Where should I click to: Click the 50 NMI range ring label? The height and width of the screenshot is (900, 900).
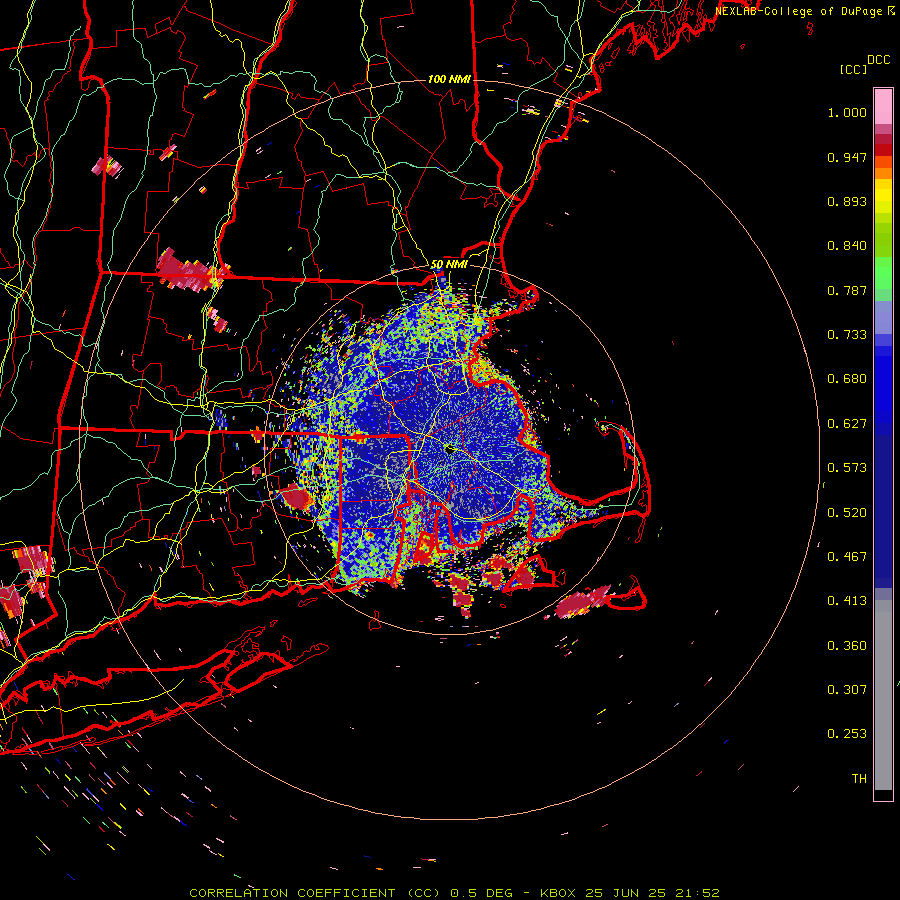(x=449, y=265)
